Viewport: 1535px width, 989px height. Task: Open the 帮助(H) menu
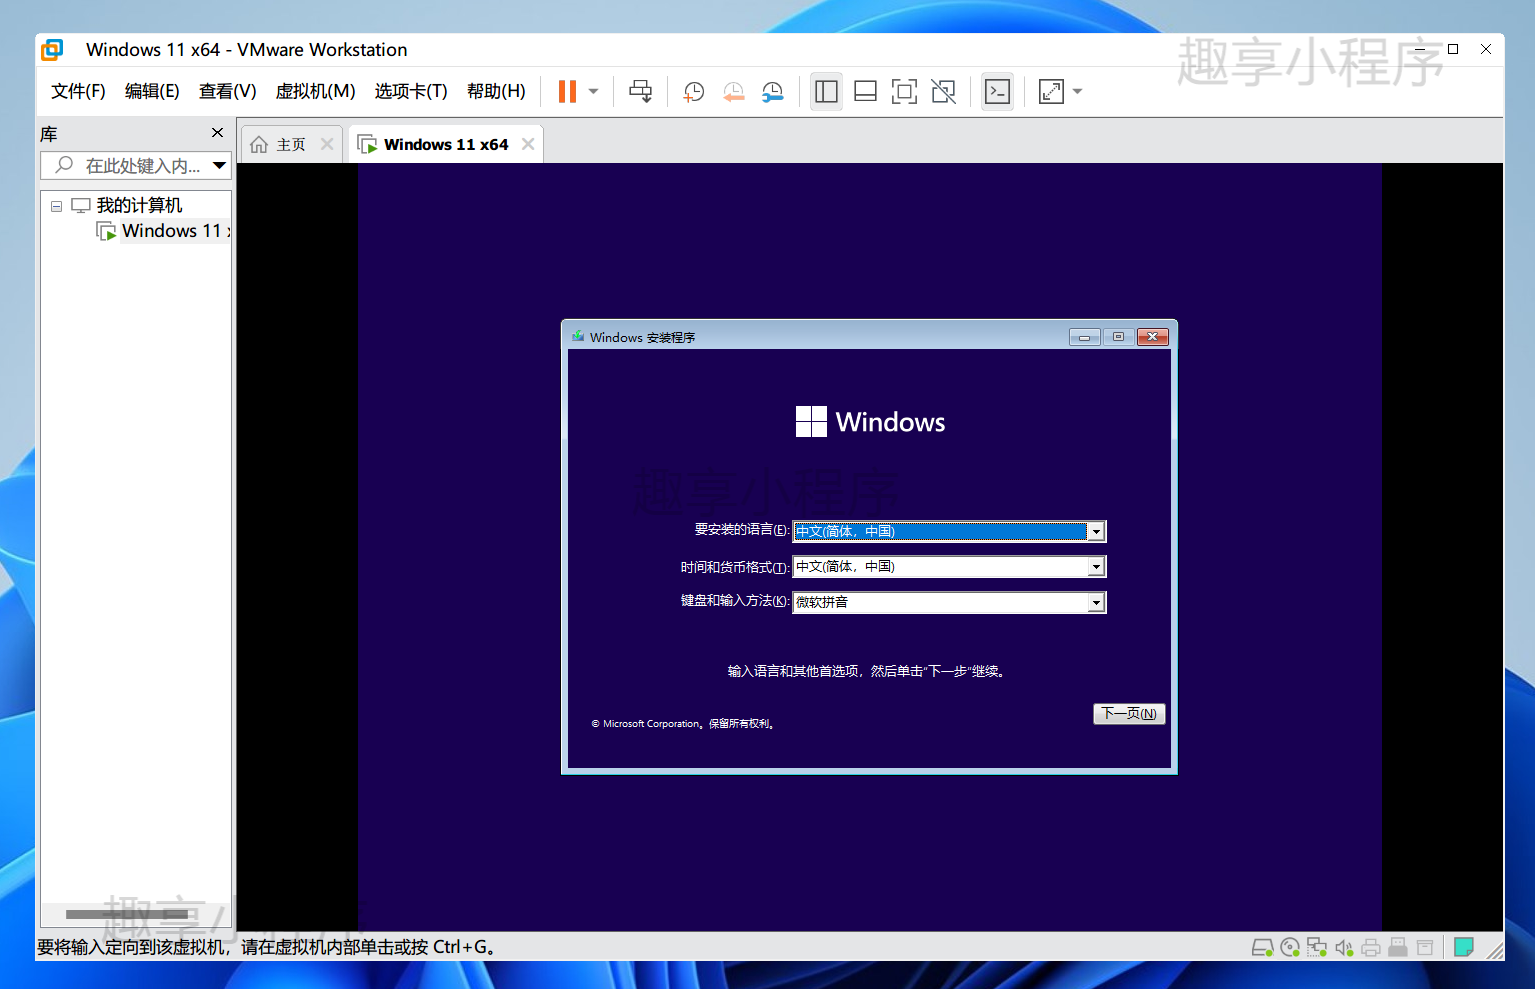click(496, 91)
